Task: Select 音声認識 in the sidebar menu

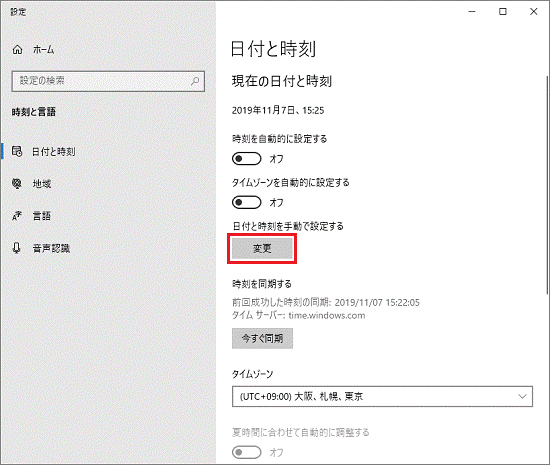Action: (51, 248)
